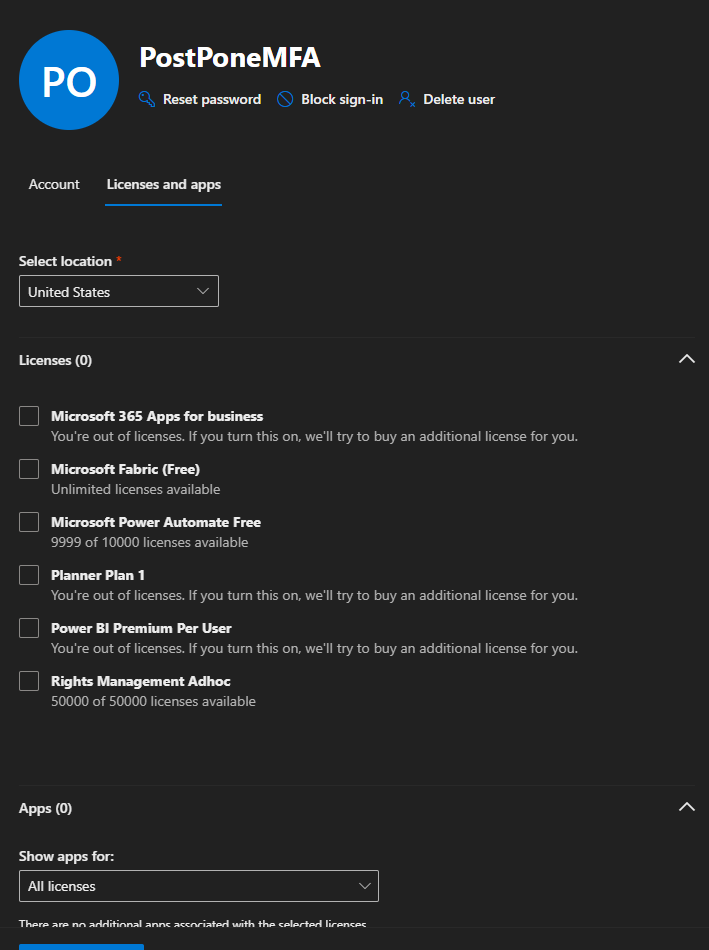Switch to the Account tab

click(x=54, y=184)
